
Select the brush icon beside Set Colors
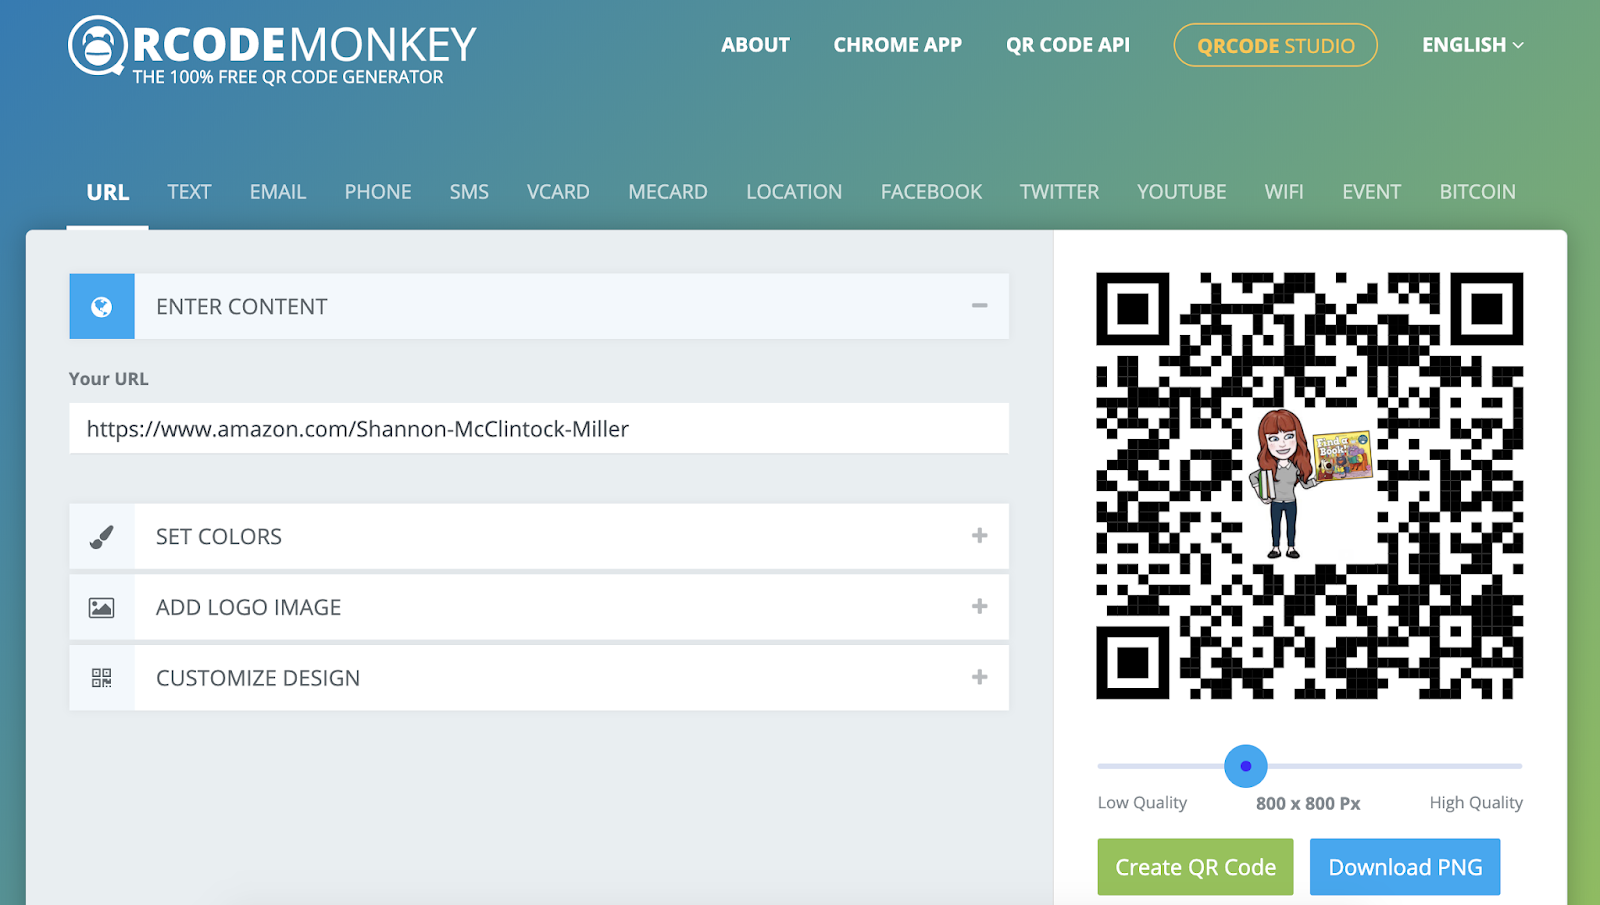click(x=101, y=536)
